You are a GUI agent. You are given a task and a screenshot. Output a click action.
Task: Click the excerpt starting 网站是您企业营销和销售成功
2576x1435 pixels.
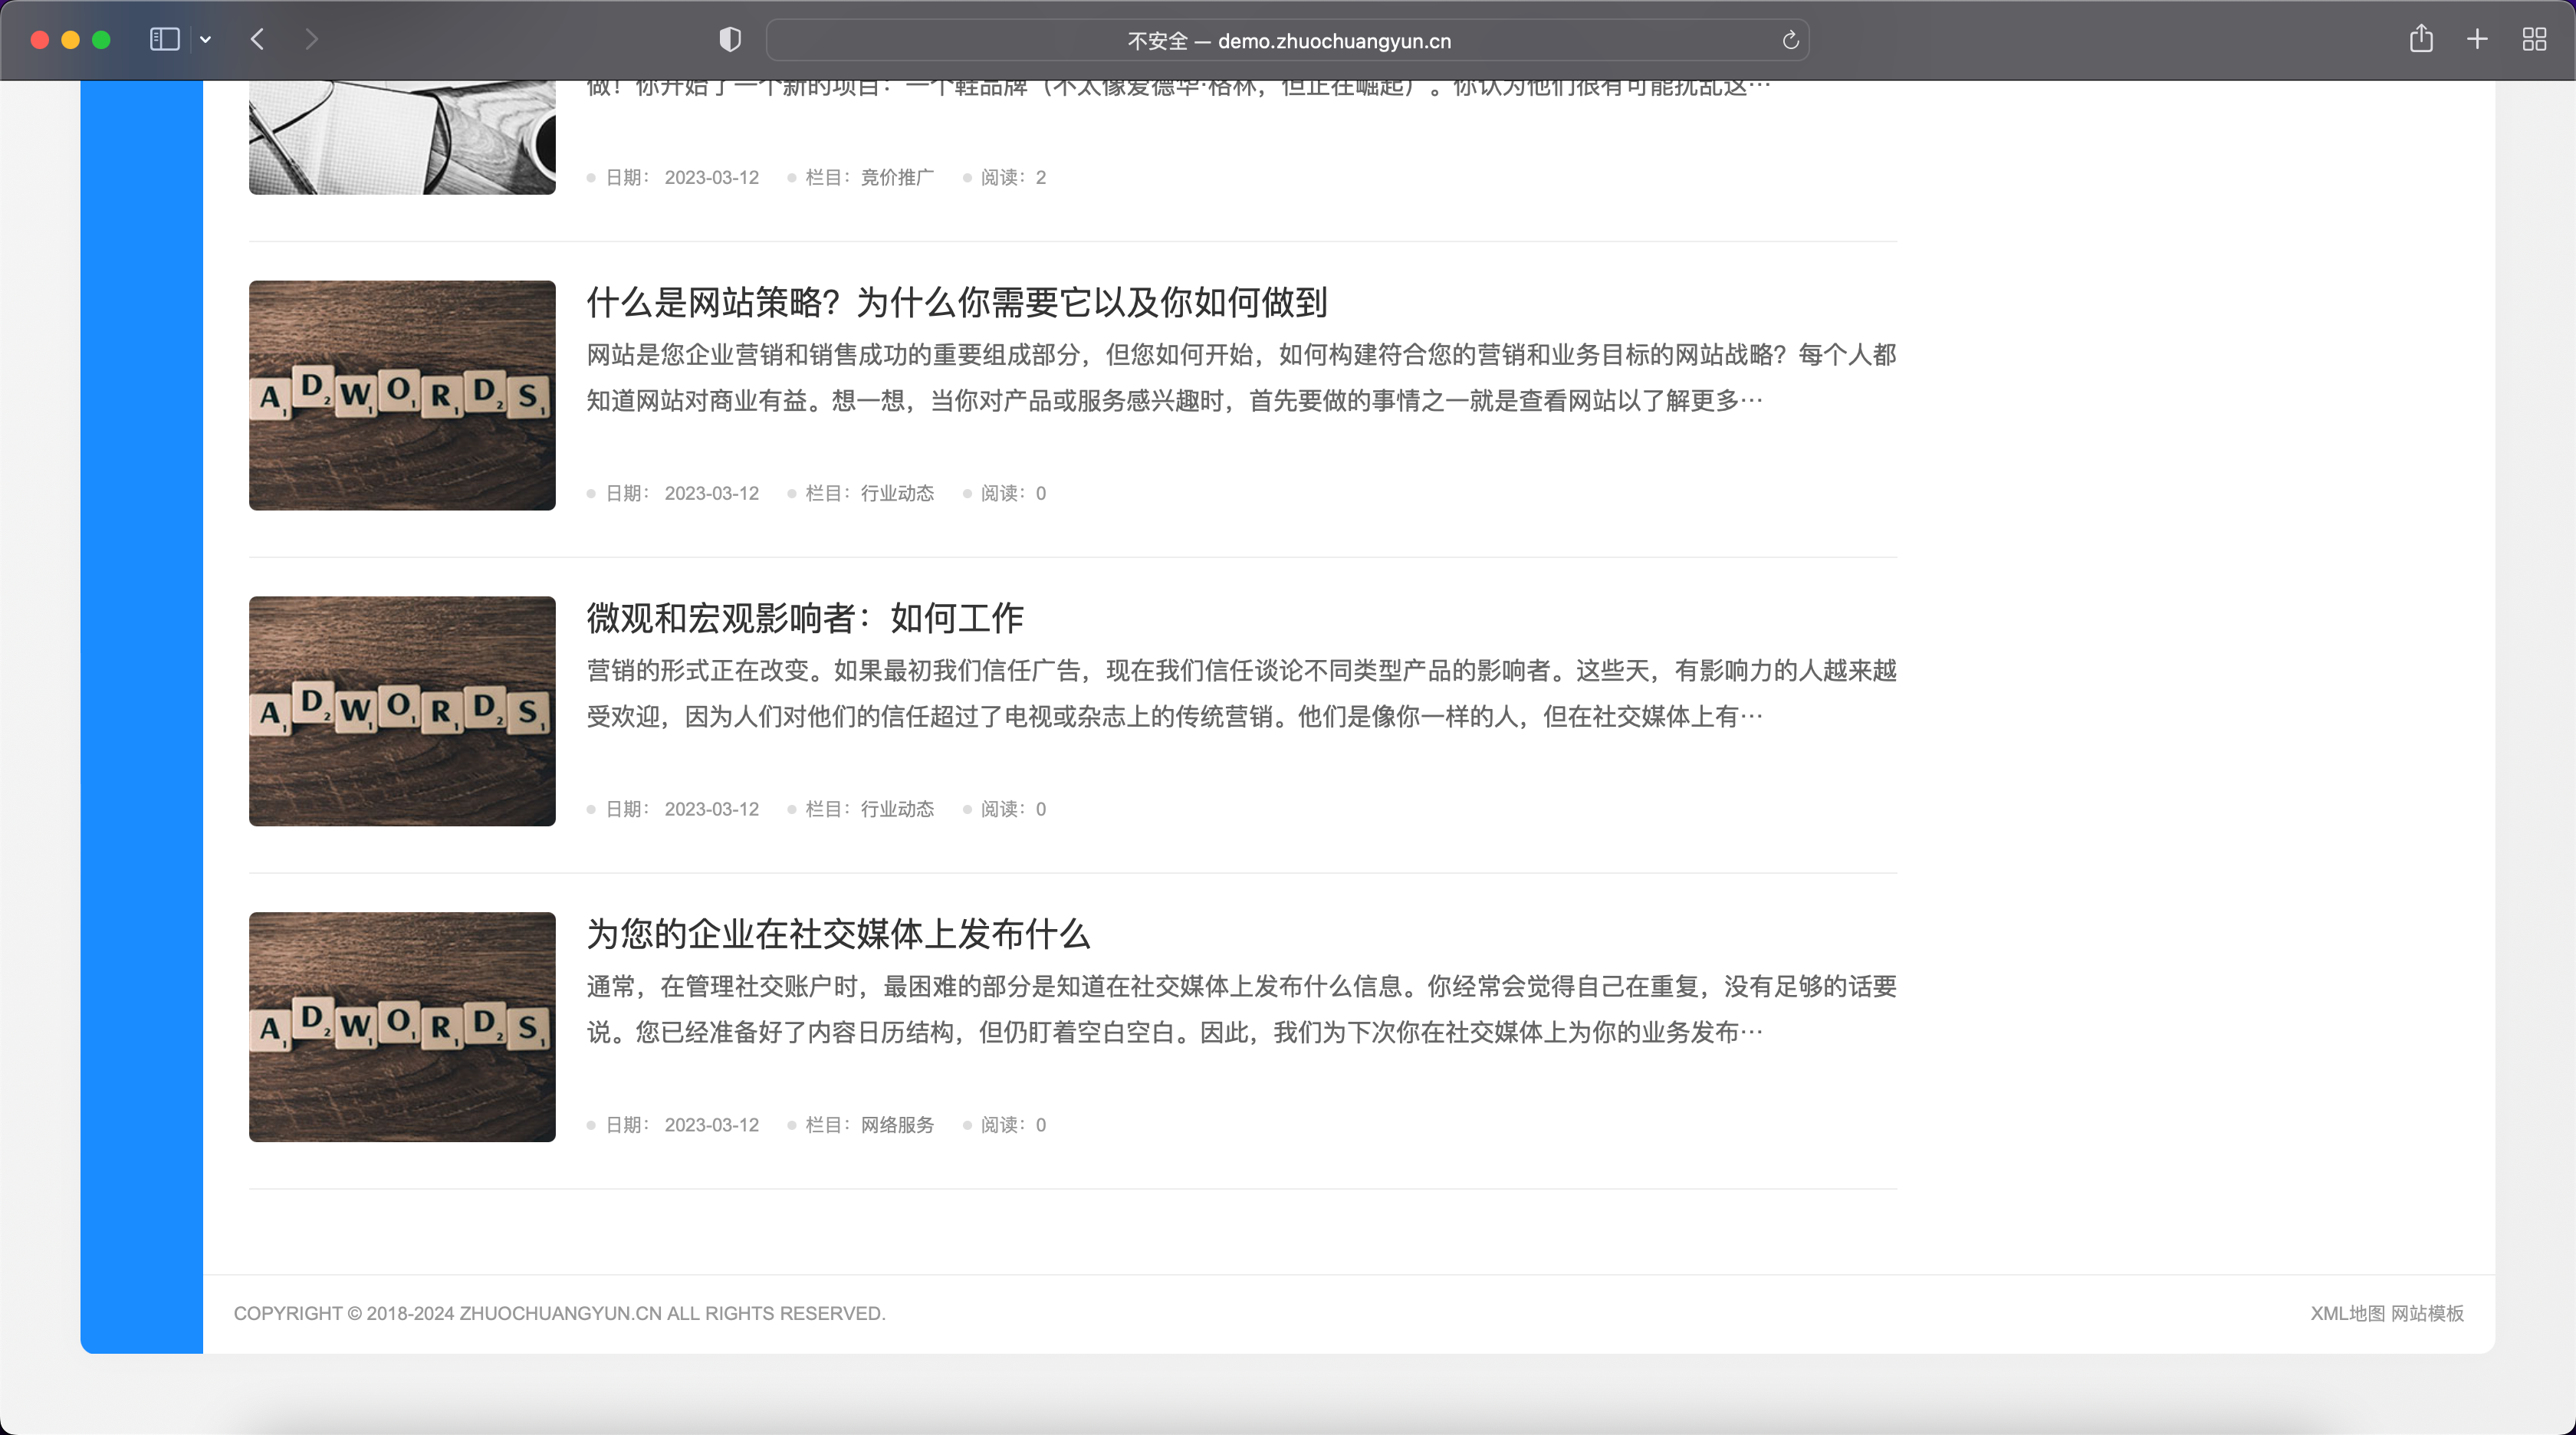pyautogui.click(x=1241, y=378)
